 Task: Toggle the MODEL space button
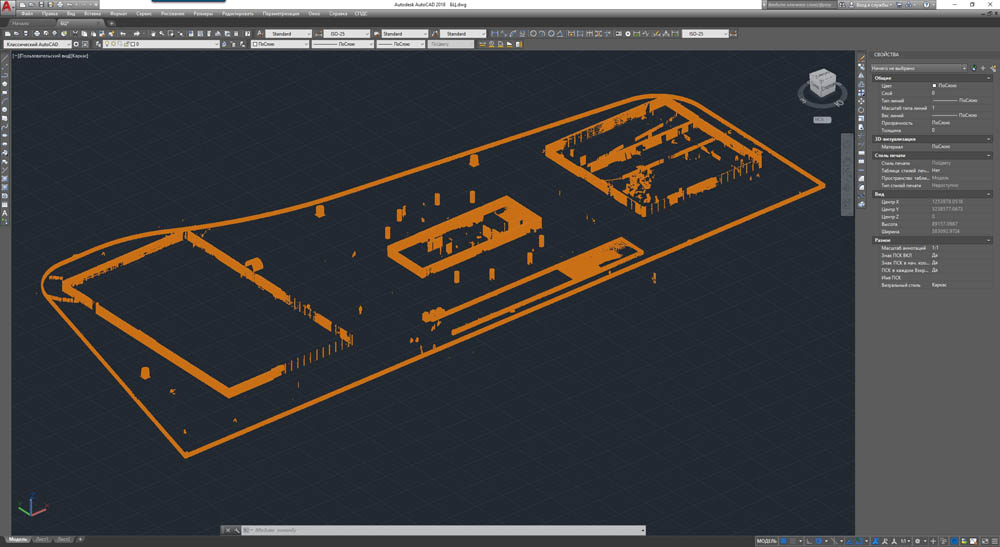click(766, 540)
